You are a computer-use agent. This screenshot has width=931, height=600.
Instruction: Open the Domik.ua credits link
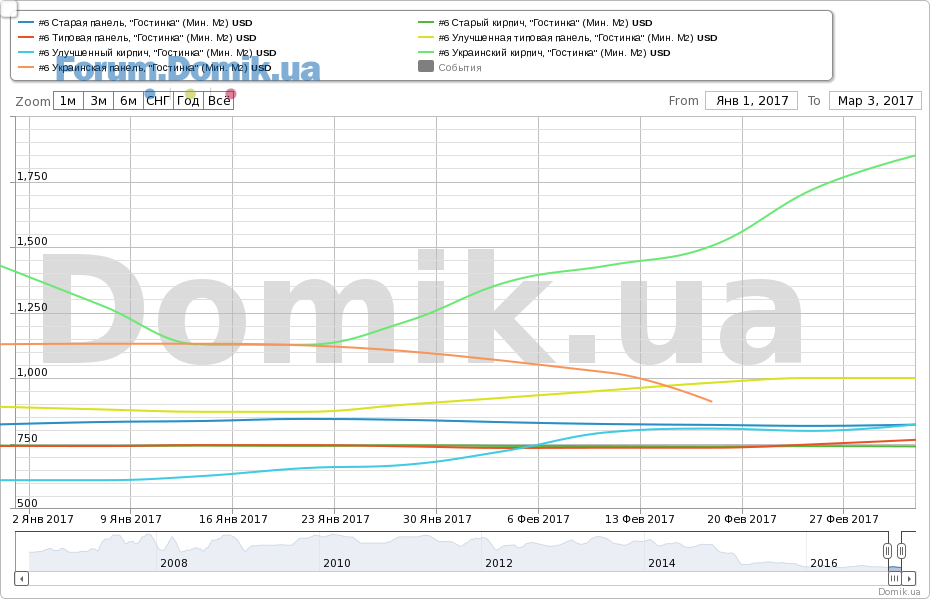point(898,592)
